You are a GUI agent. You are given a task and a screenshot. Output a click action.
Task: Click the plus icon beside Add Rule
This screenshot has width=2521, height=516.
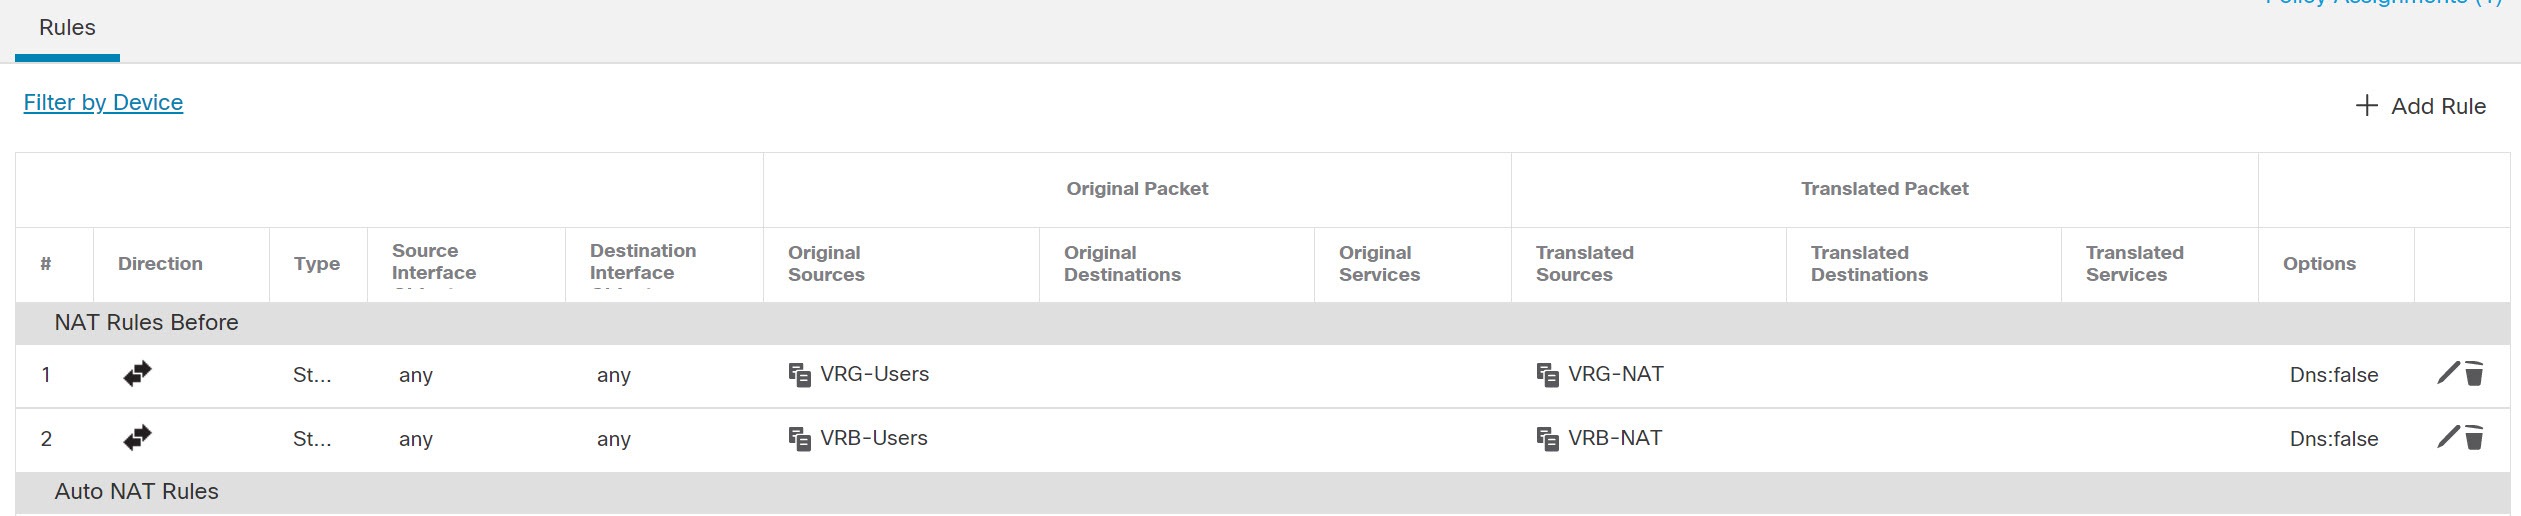click(2366, 106)
